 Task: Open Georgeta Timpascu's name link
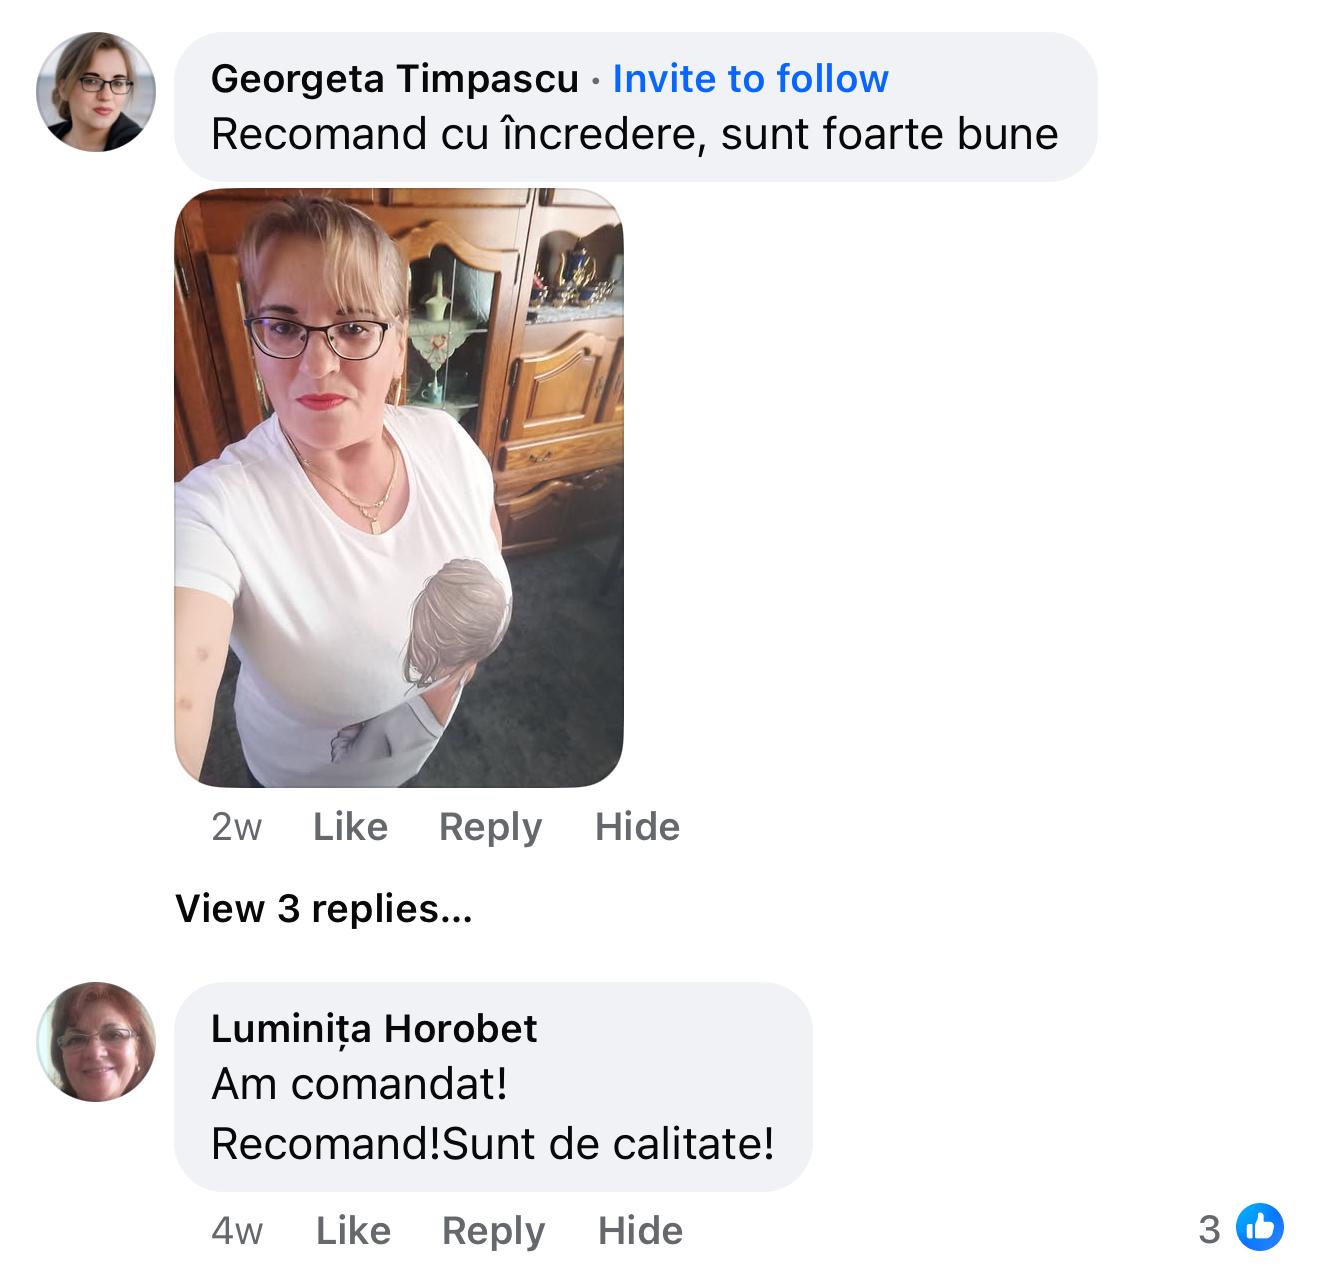pyautogui.click(x=395, y=78)
